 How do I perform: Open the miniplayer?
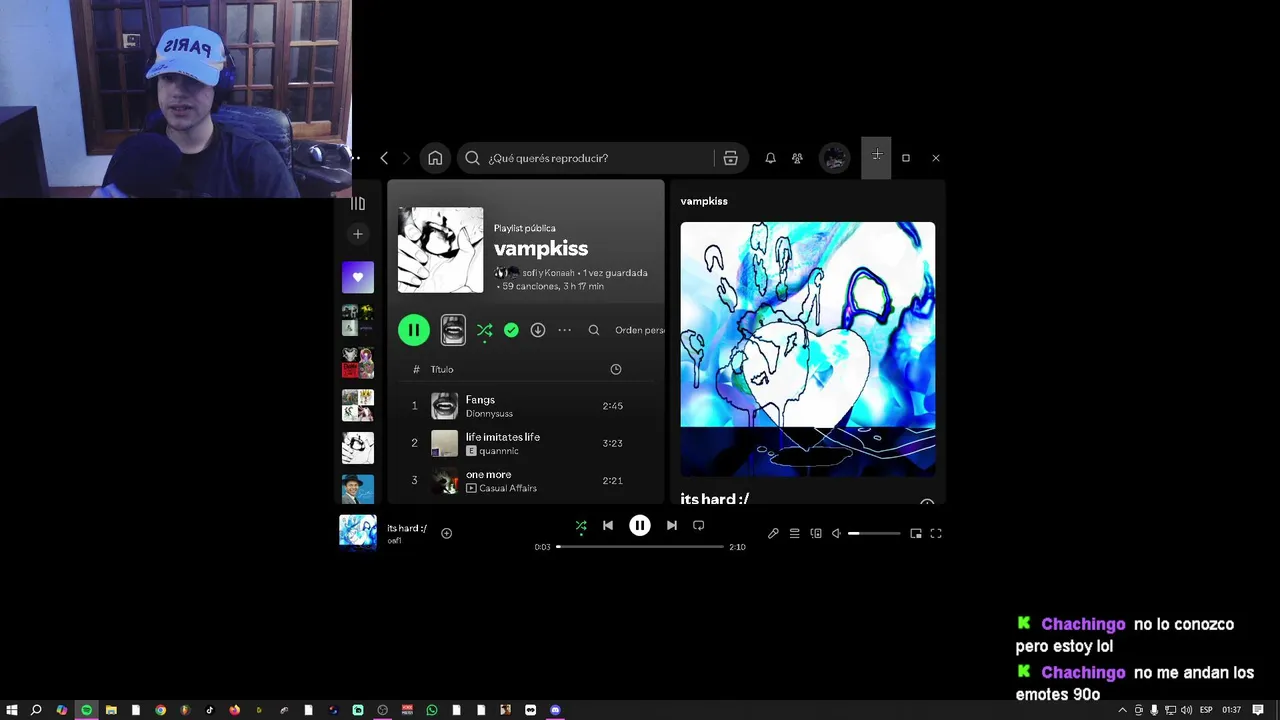tap(916, 534)
